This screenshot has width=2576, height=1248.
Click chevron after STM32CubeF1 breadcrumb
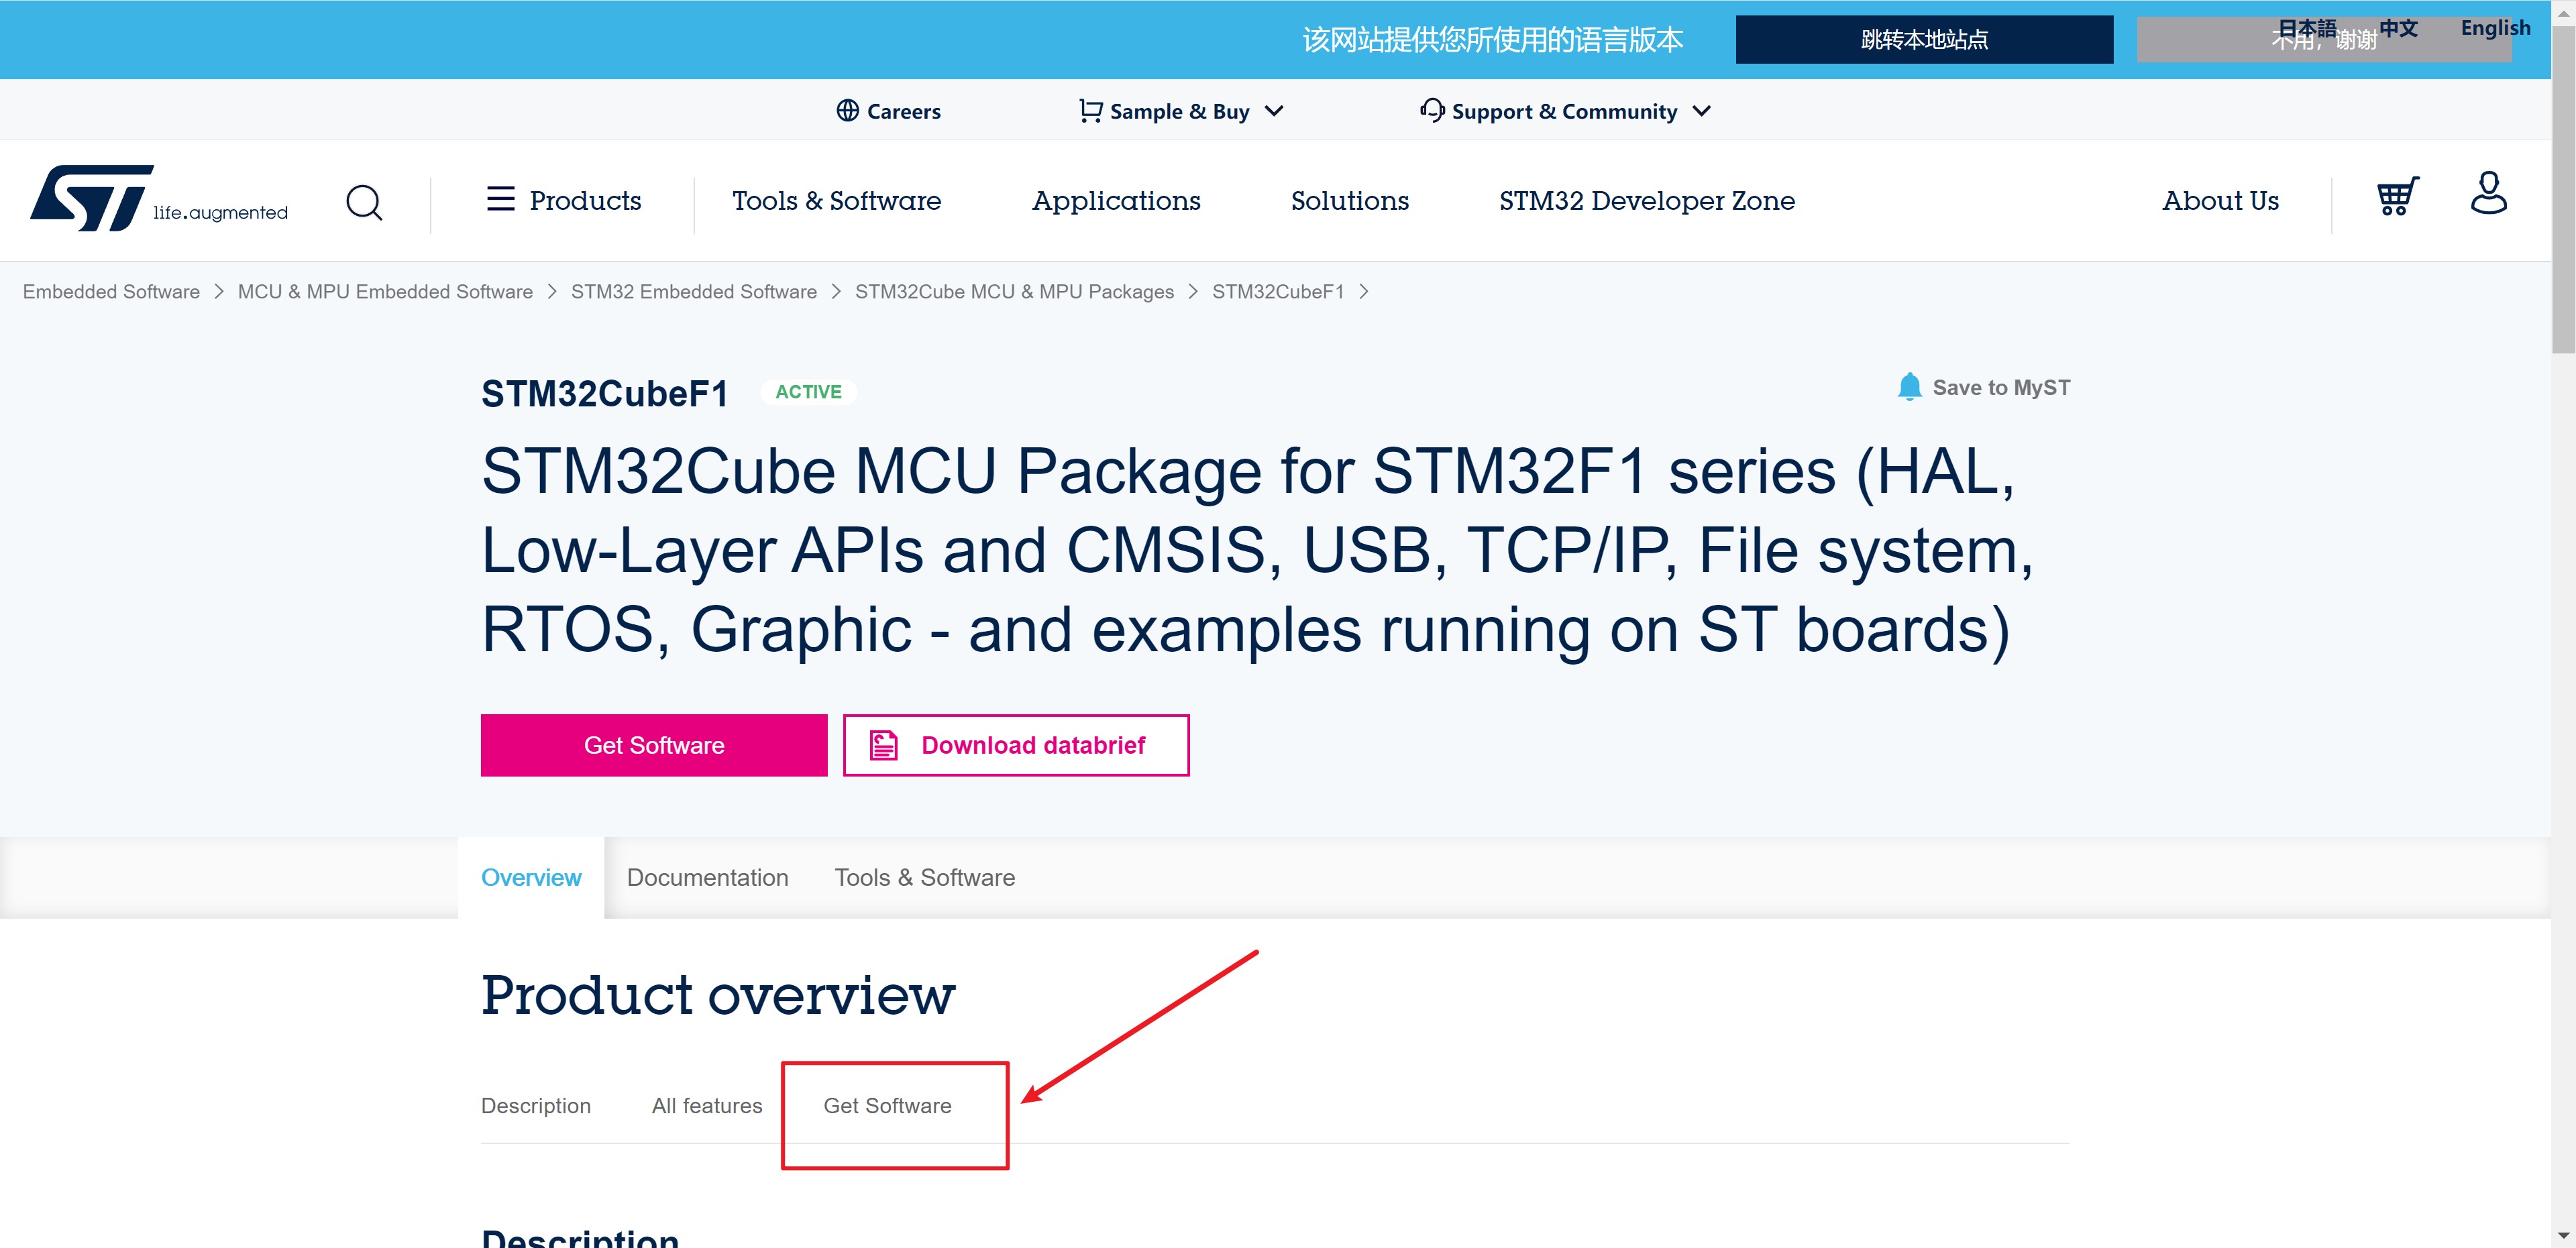coord(1364,292)
